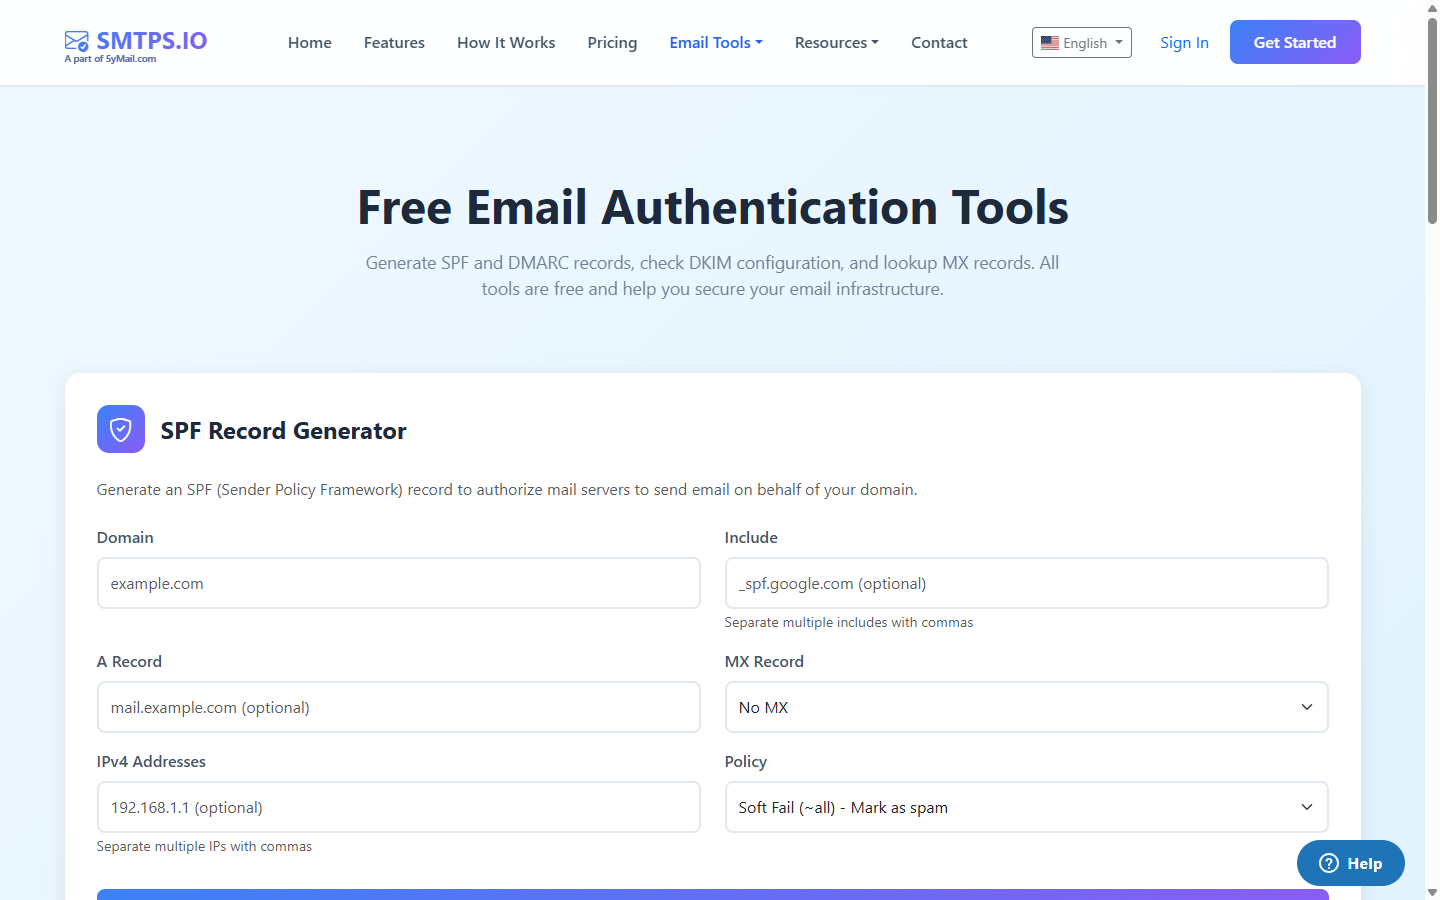1440x900 pixels.
Task: Open the Help chat widget
Action: click(x=1351, y=863)
